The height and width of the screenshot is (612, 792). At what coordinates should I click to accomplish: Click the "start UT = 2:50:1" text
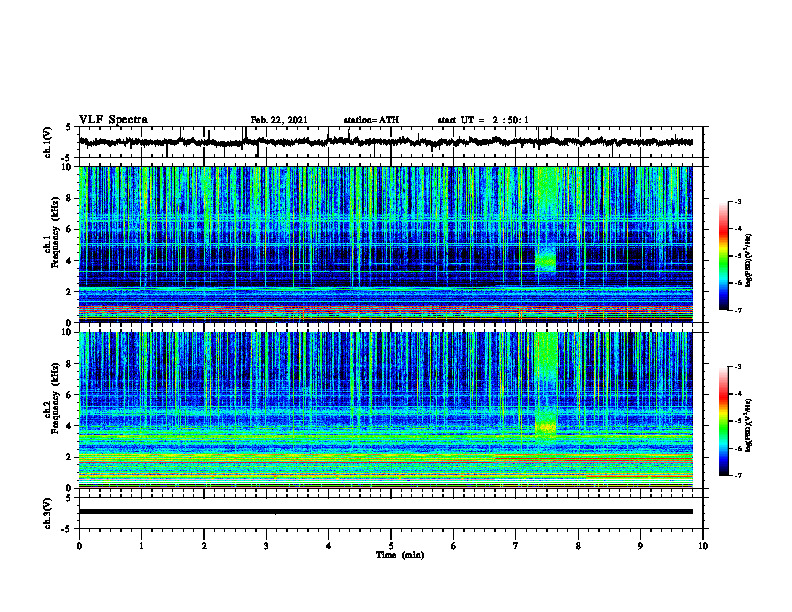[x=483, y=120]
